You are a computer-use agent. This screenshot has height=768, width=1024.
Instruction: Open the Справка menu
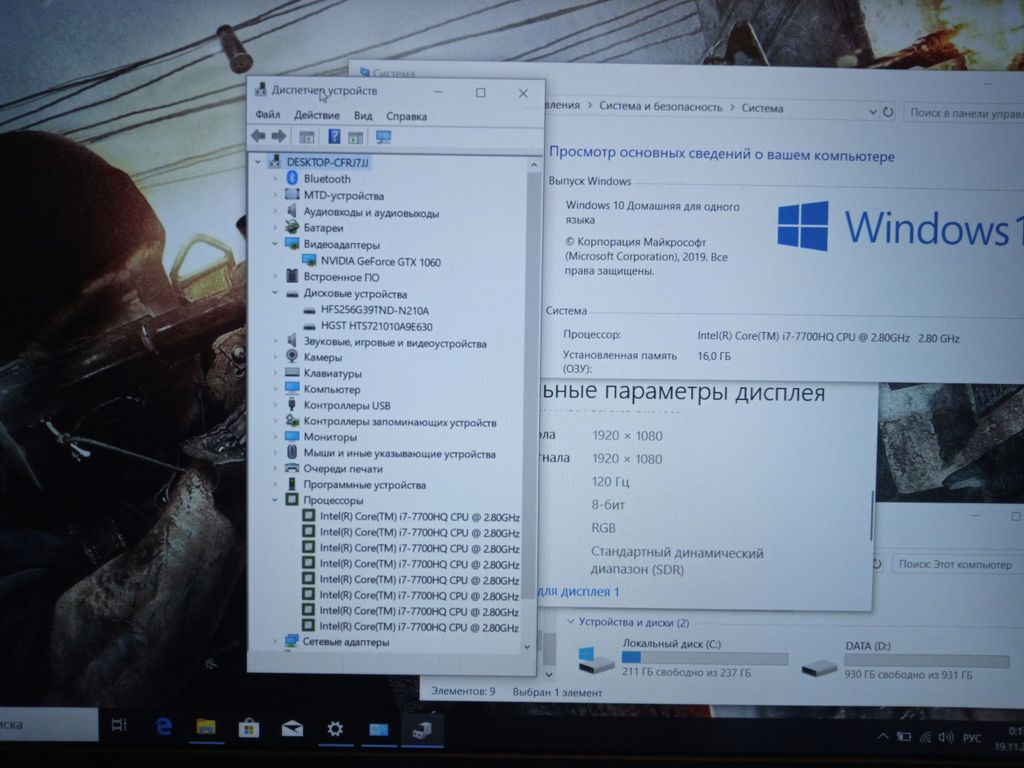[406, 116]
